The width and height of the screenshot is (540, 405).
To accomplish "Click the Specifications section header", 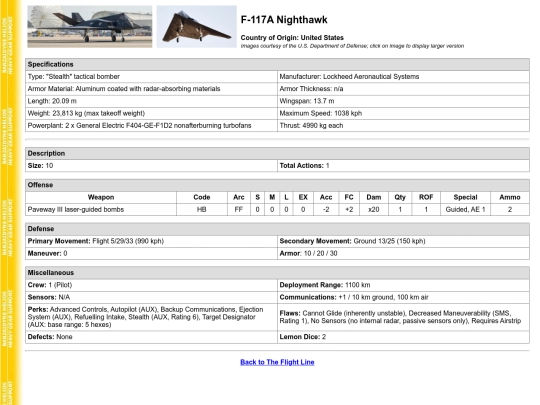I will (277, 64).
